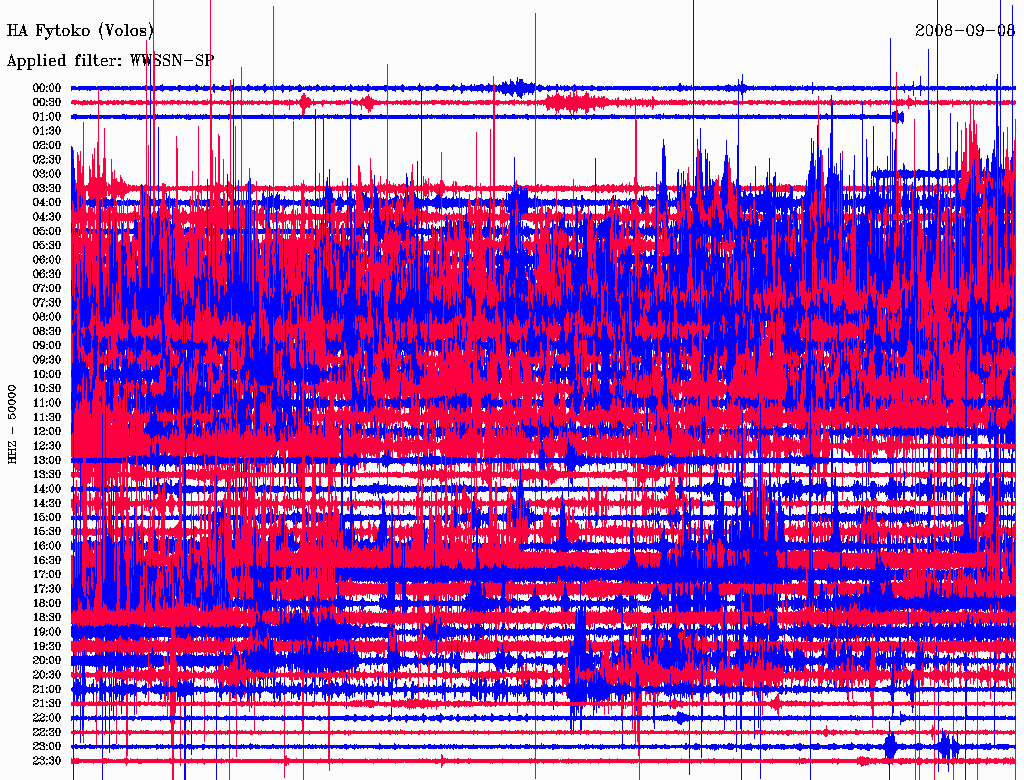Click the 22:00 time label
The width and height of the screenshot is (1024, 780).
coord(47,718)
